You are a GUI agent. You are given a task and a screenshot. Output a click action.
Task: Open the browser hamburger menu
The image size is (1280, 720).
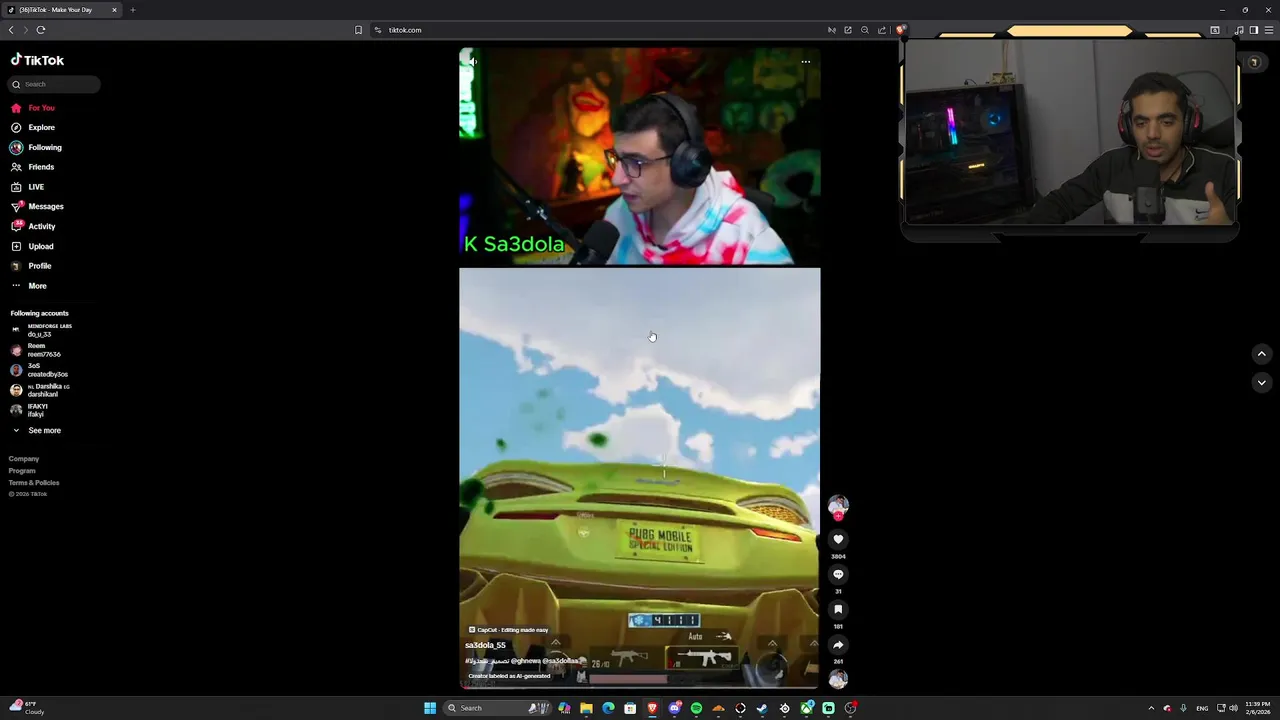[x=1269, y=30]
